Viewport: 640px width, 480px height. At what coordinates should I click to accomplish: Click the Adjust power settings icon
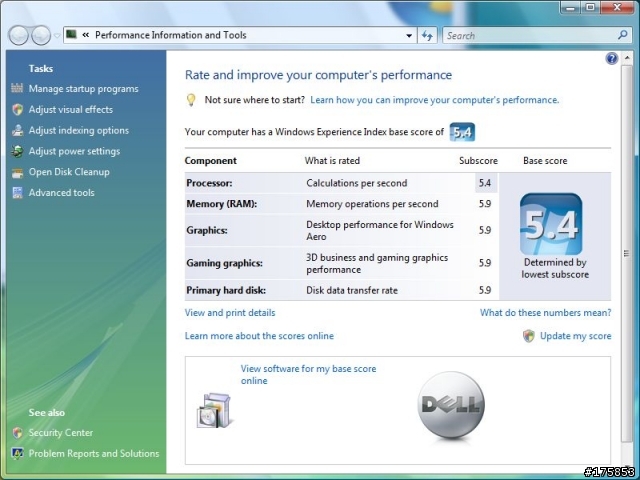click(17, 151)
